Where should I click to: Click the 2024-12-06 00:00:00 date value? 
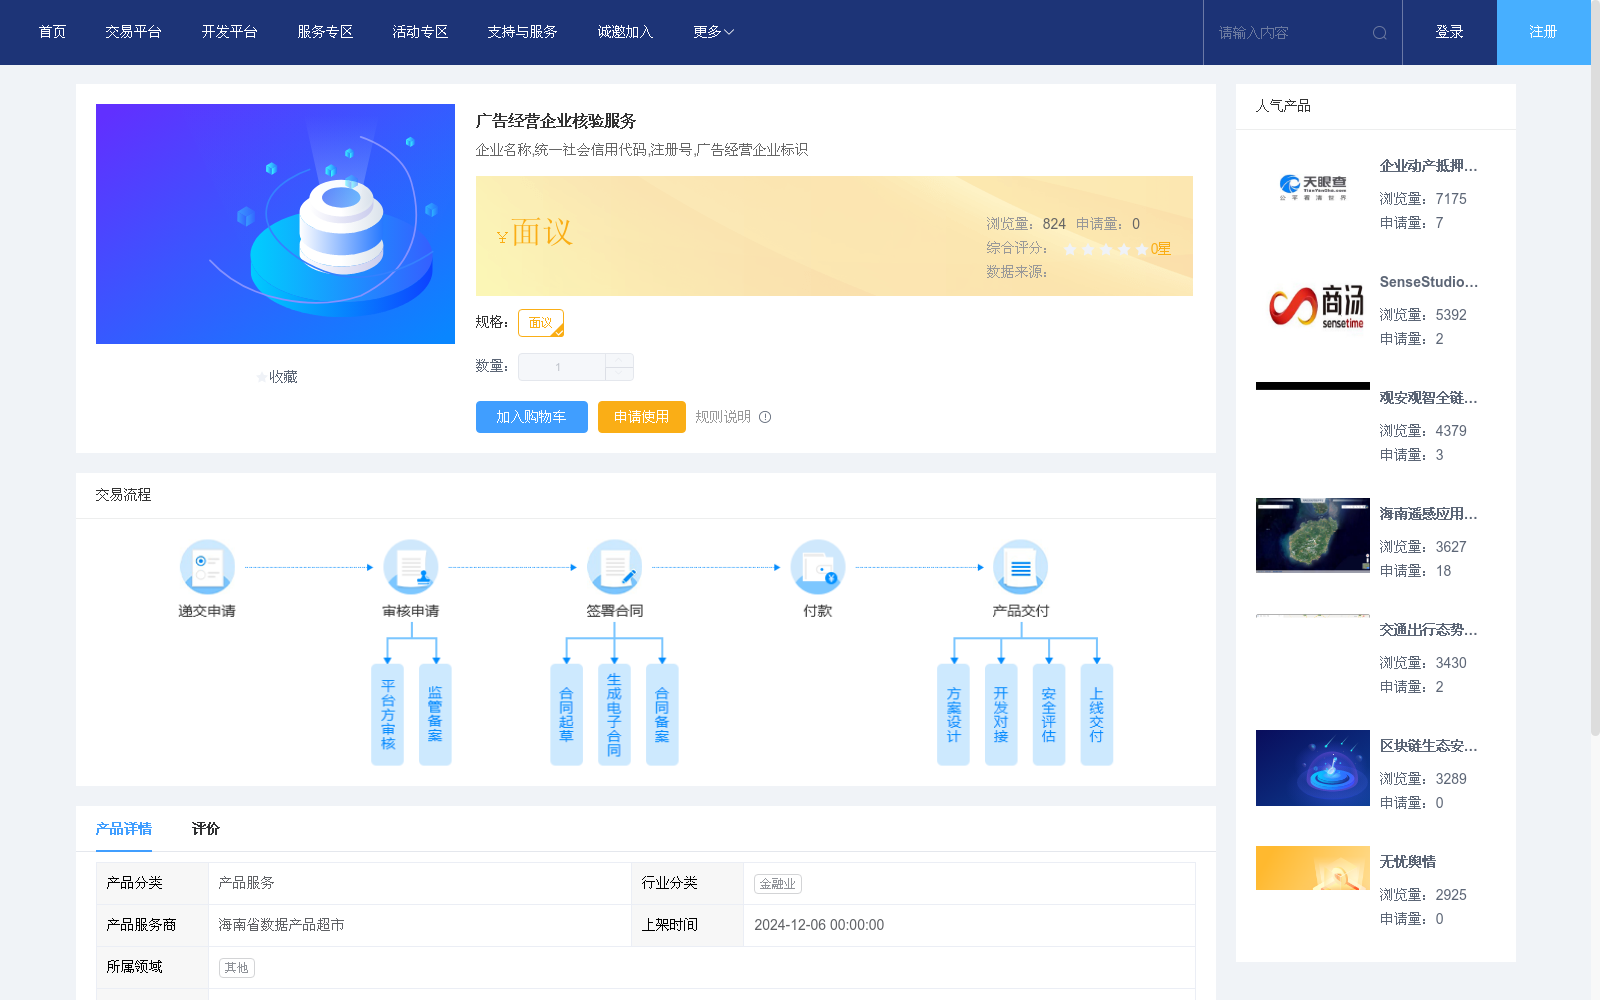(x=819, y=925)
